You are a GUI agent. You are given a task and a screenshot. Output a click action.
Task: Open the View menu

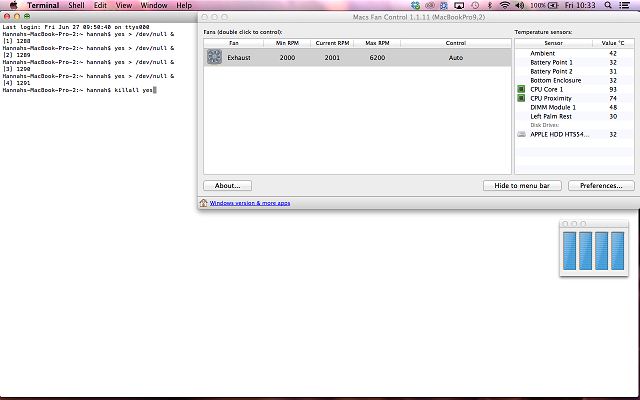click(124, 5)
